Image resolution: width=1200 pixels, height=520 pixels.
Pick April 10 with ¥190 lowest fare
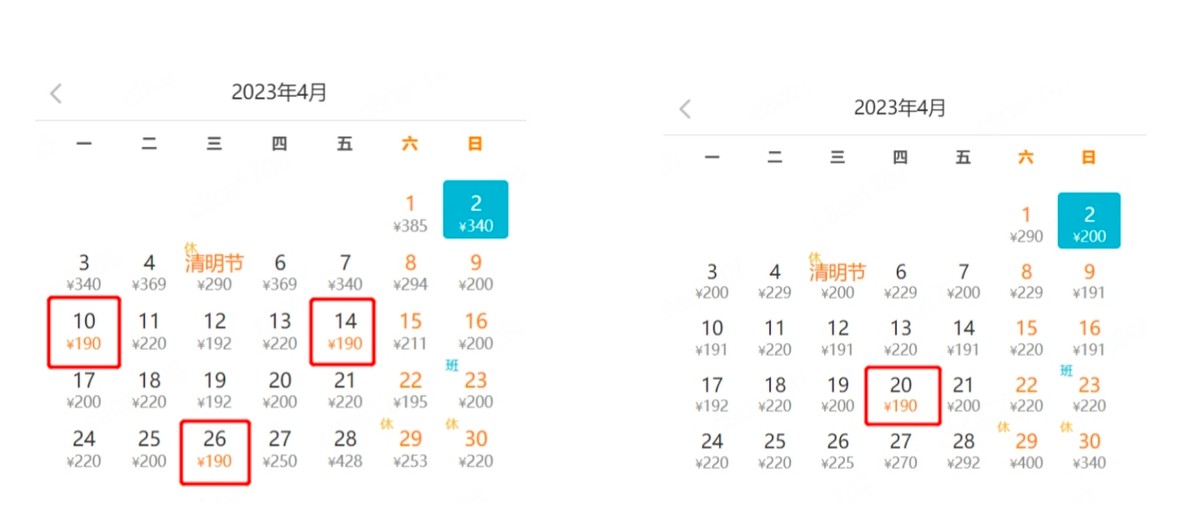click(84, 331)
